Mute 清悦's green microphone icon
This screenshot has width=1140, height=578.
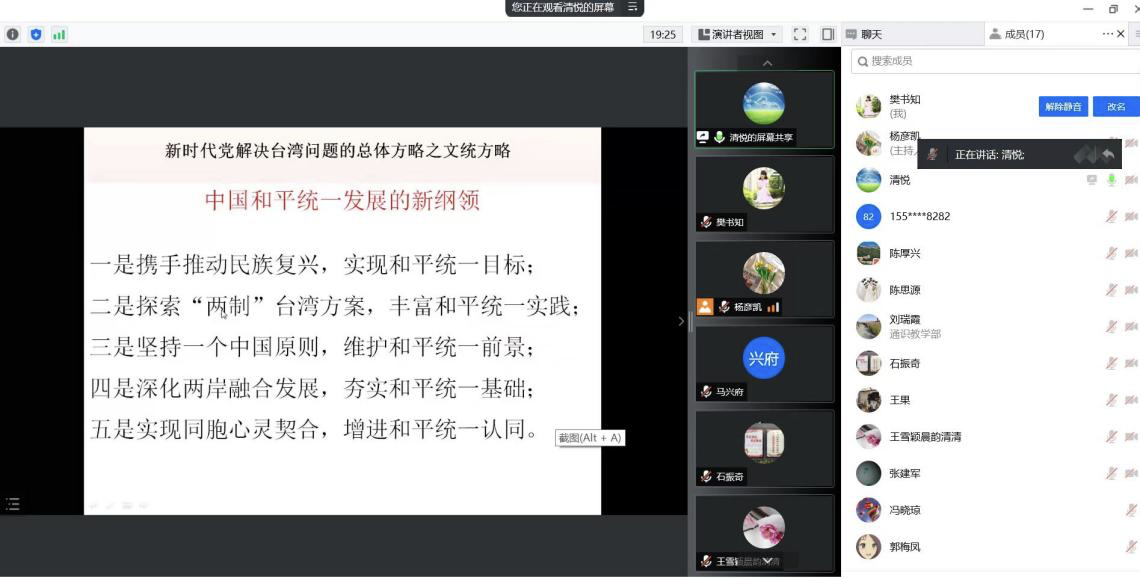[x=1111, y=179]
